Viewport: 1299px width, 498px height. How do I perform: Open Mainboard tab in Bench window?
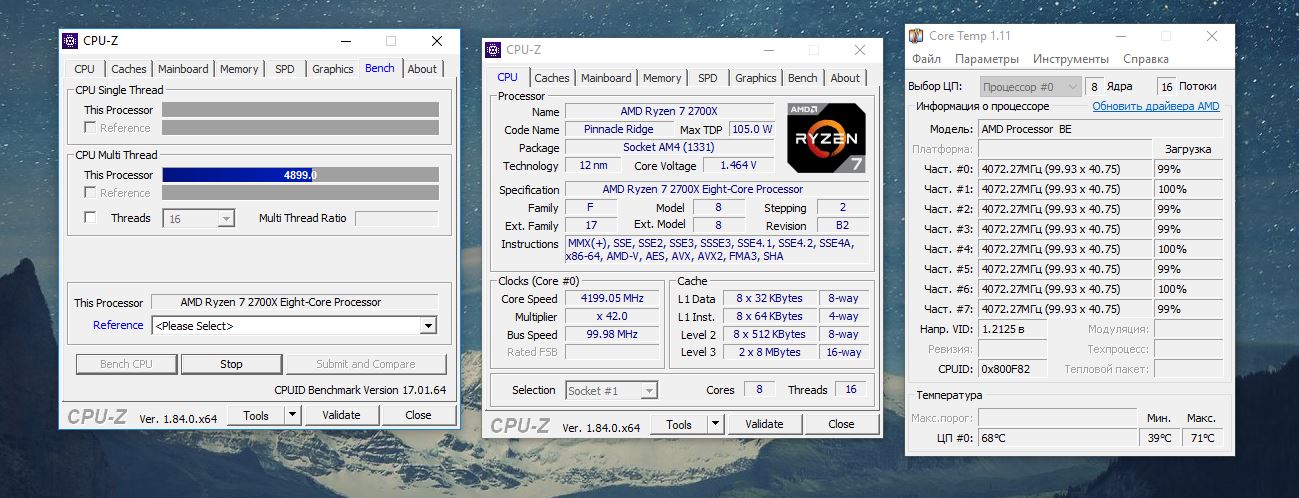coord(183,69)
